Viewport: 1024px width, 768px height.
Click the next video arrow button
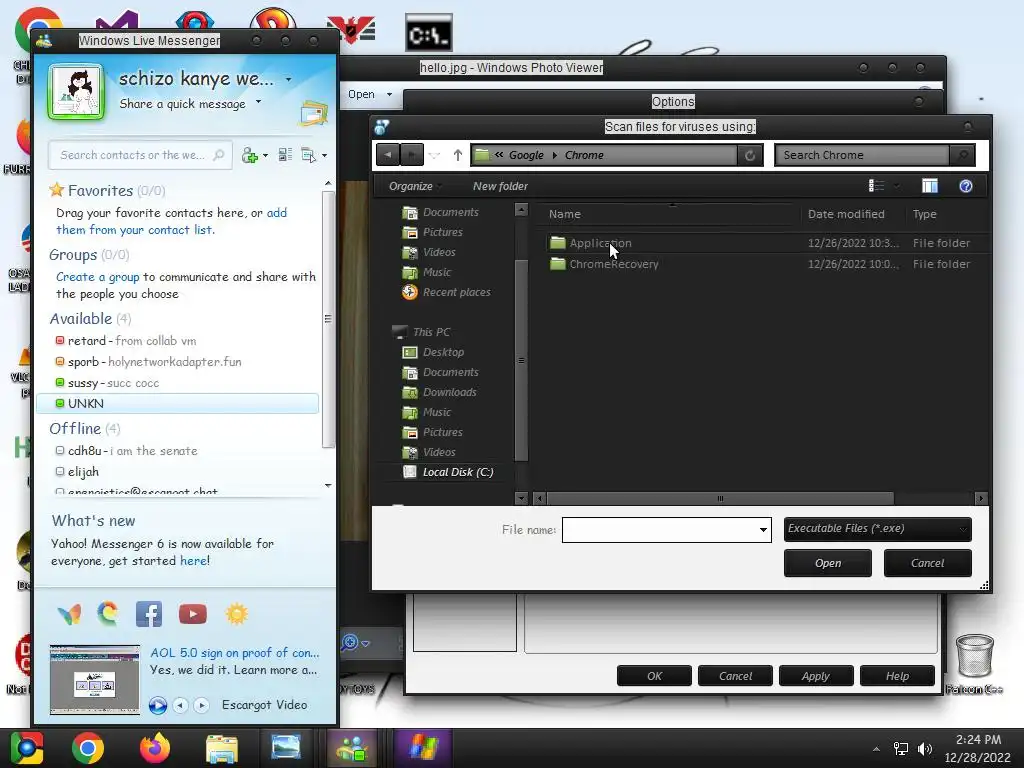pos(201,705)
